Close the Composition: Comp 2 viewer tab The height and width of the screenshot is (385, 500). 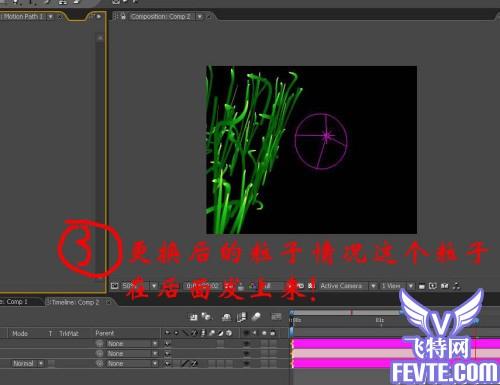tap(209, 16)
